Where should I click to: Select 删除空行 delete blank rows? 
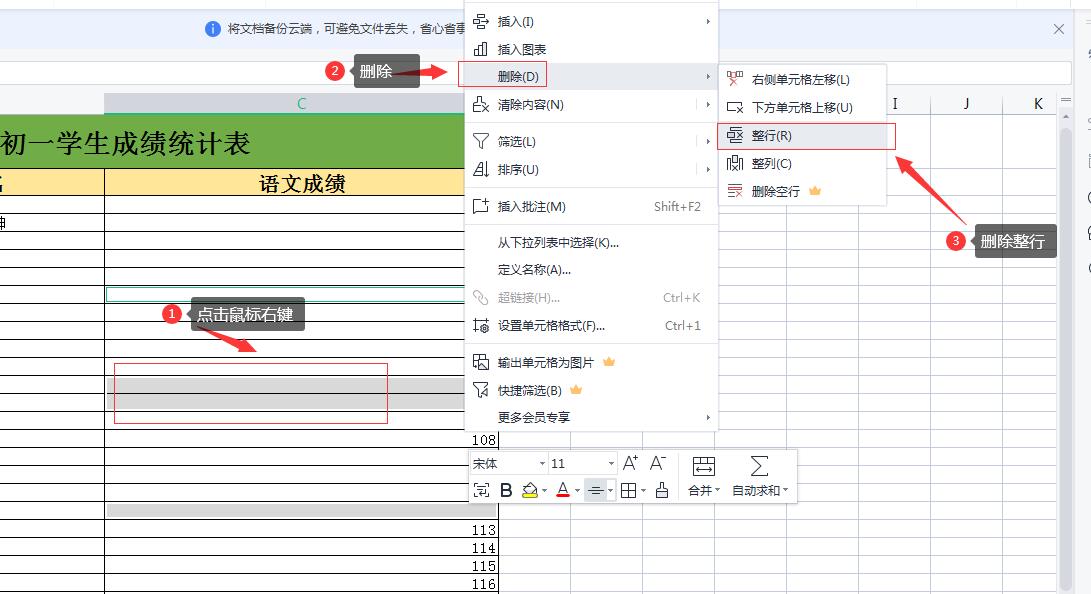pyautogui.click(x=802, y=191)
